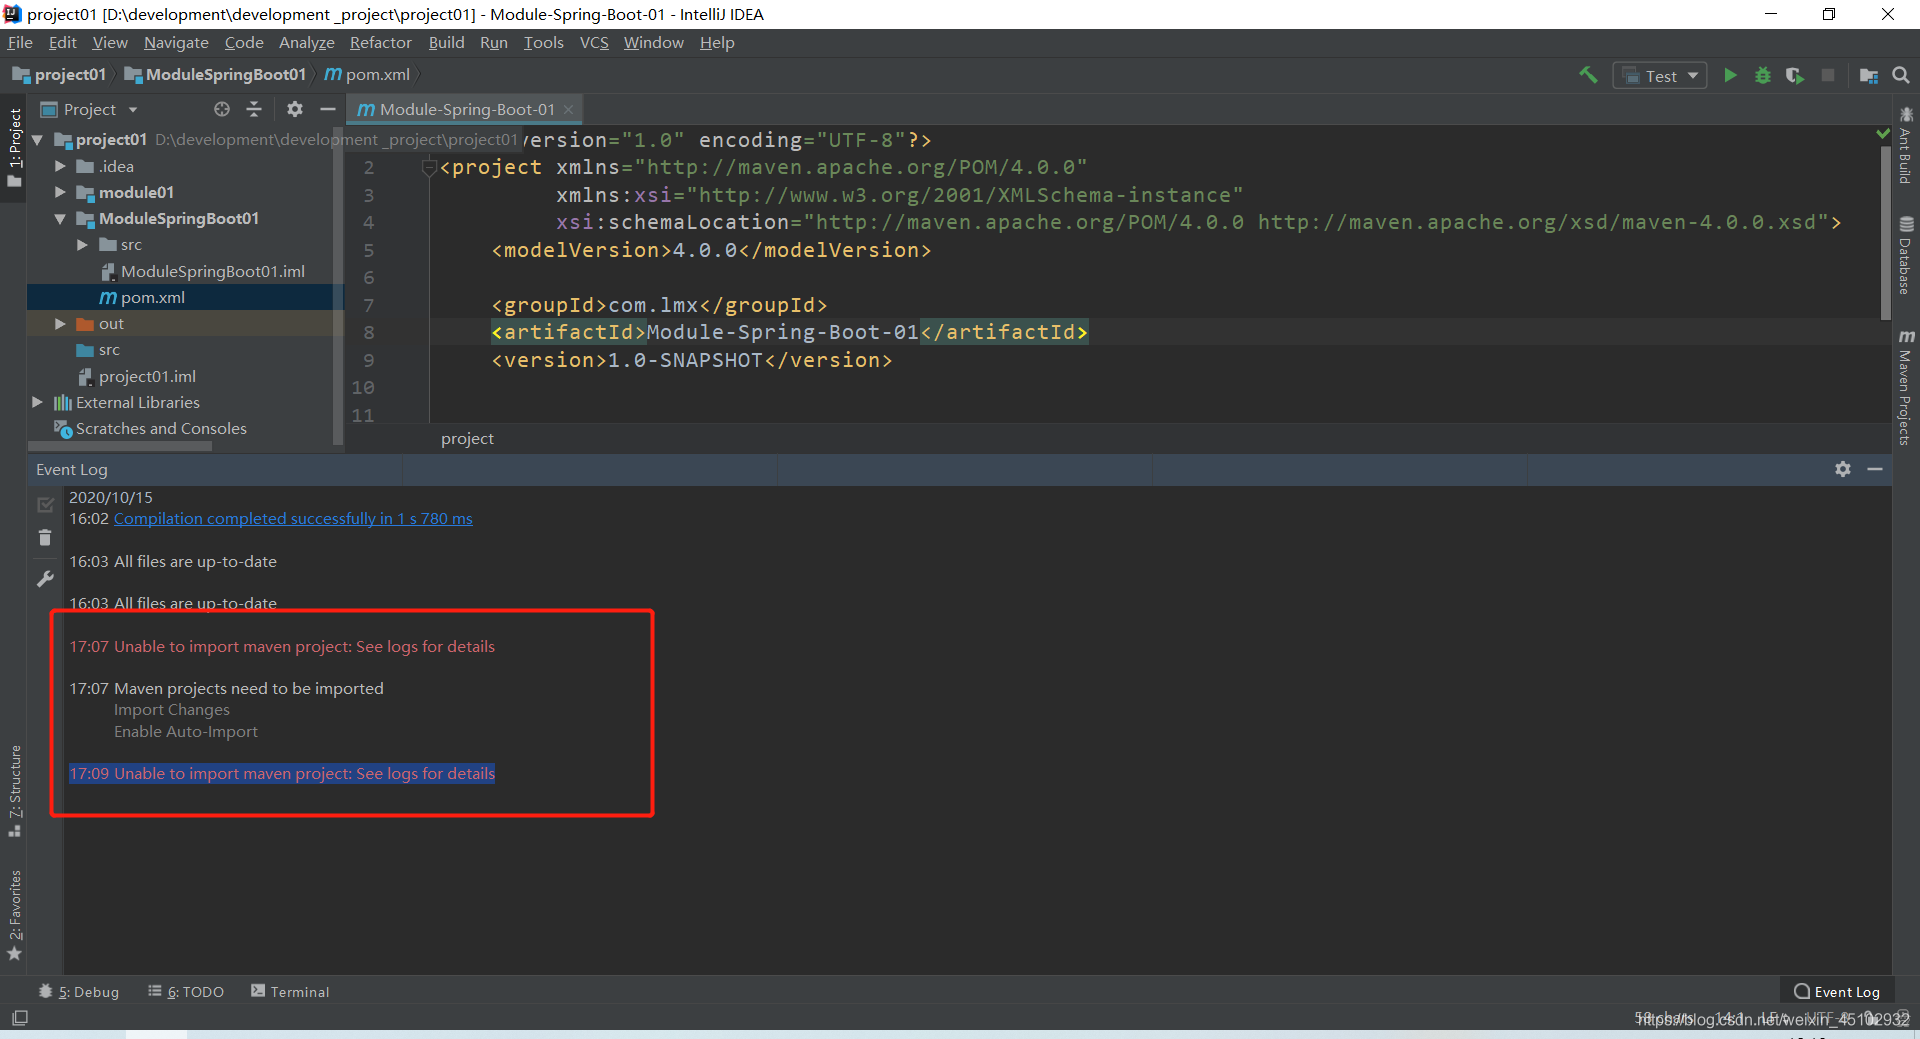Open Project panel settings gear

pyautogui.click(x=294, y=109)
